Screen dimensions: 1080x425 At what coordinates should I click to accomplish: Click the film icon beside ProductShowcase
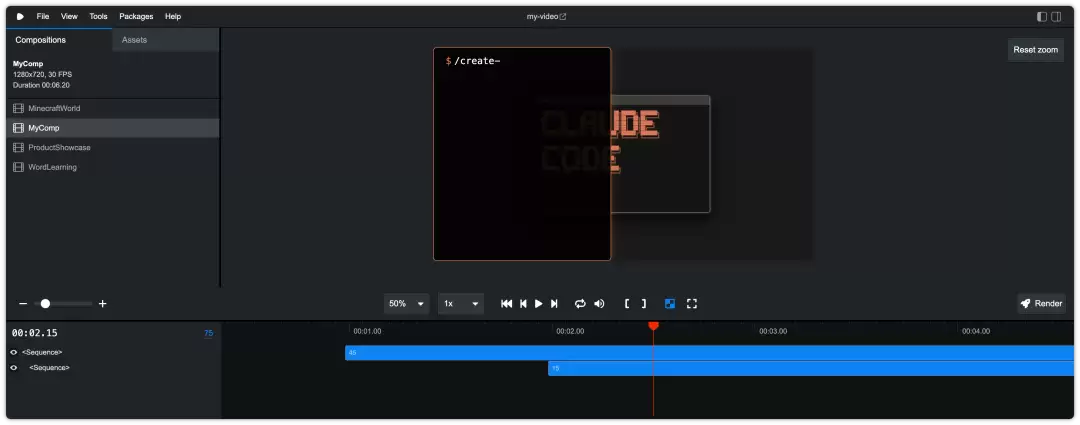(19, 147)
